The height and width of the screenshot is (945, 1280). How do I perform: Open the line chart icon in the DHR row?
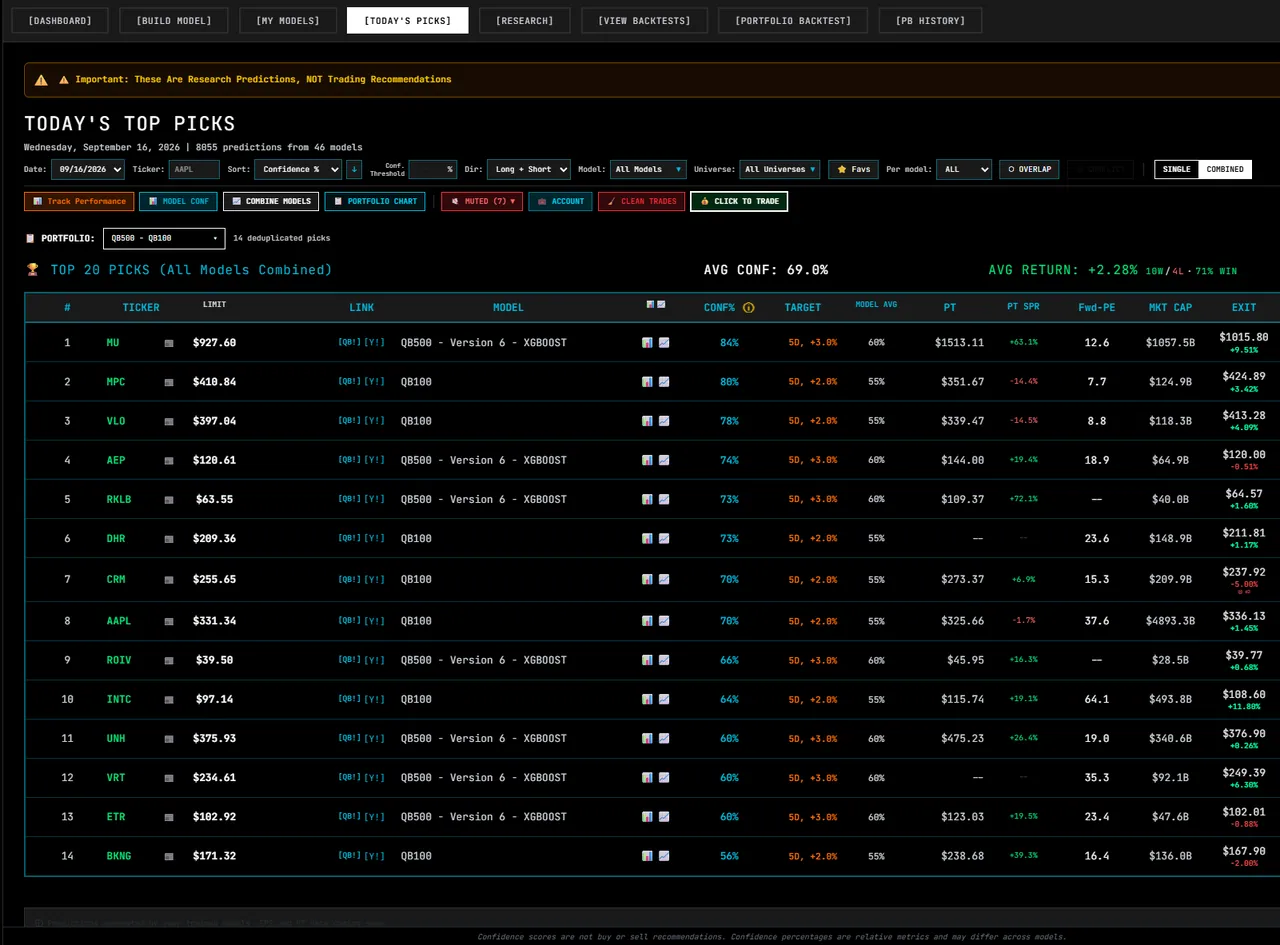tap(664, 538)
